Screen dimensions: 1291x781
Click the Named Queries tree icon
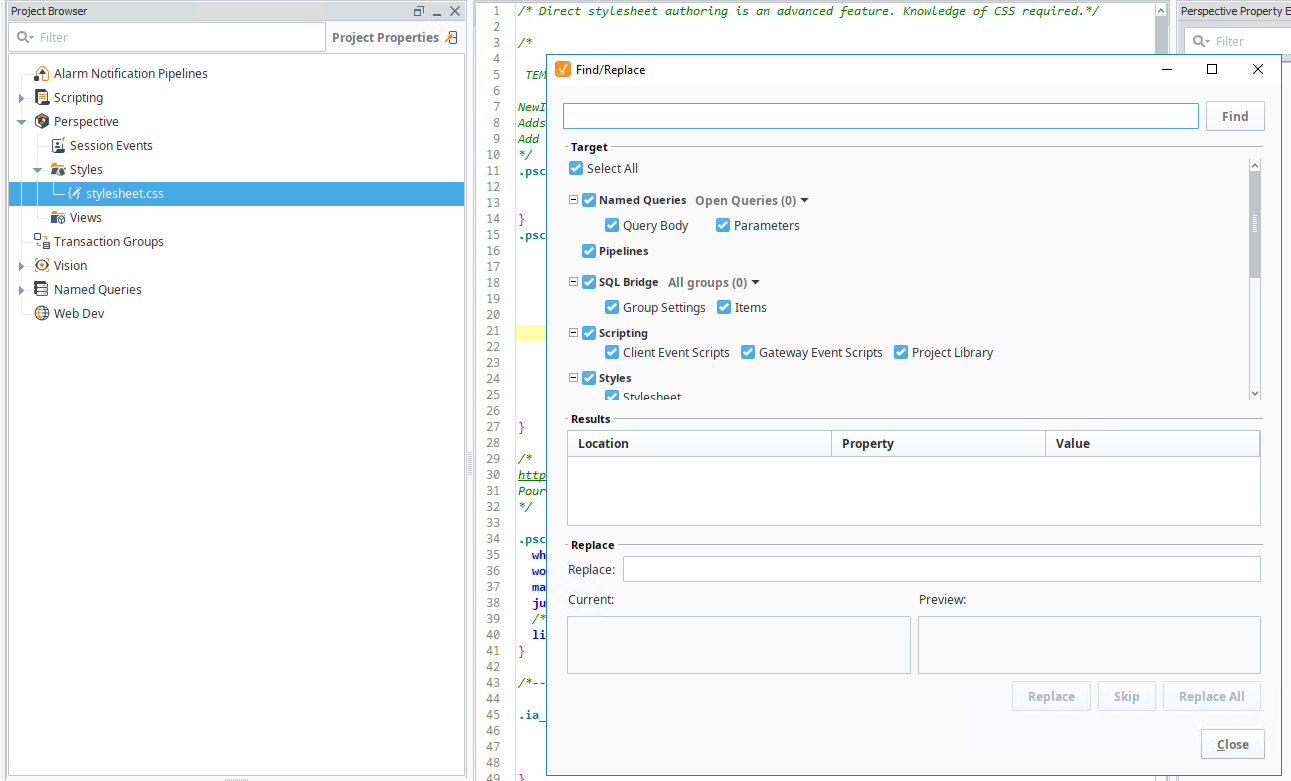(41, 290)
